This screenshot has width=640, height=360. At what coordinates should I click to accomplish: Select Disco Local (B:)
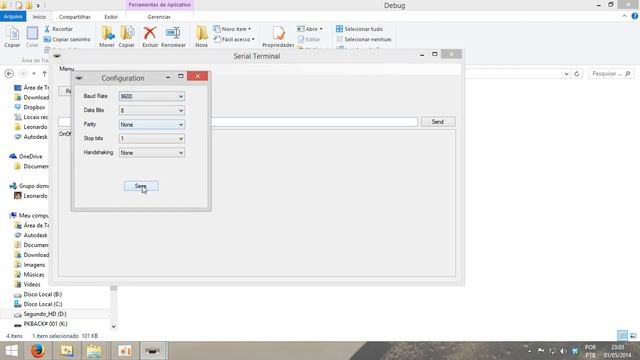pos(38,294)
